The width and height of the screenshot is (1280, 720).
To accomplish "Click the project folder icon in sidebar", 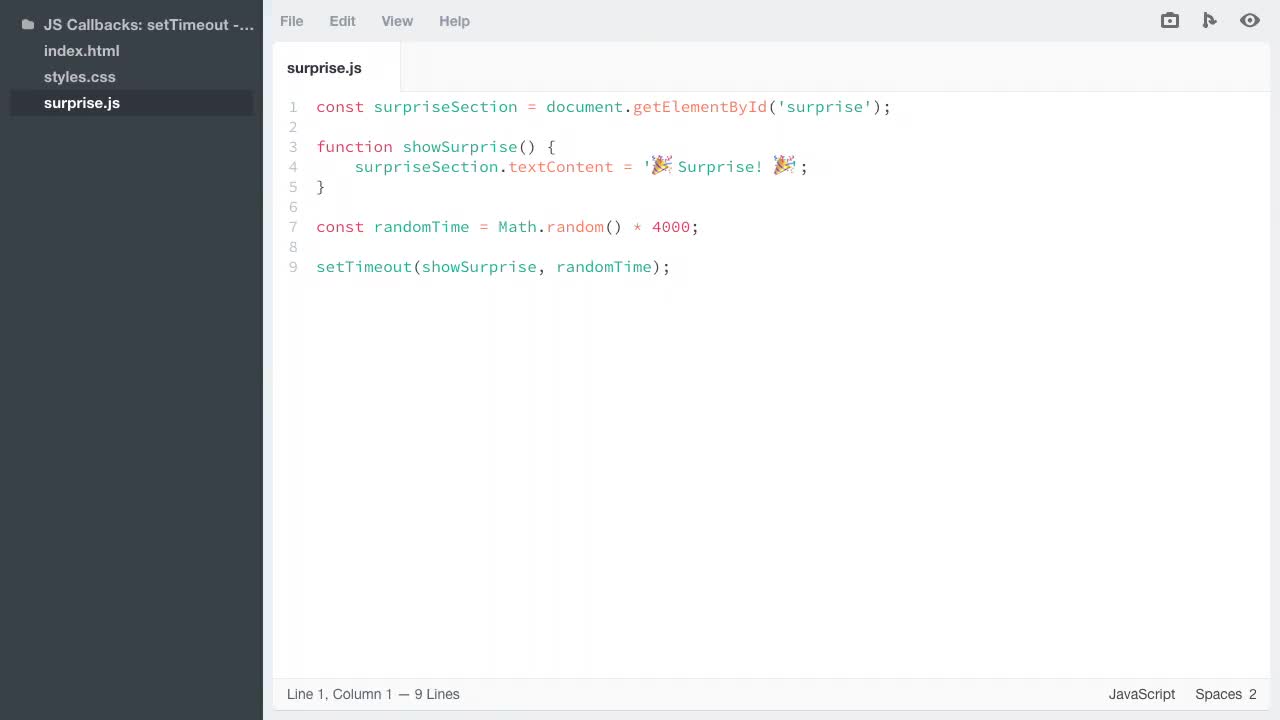I will (x=28, y=25).
